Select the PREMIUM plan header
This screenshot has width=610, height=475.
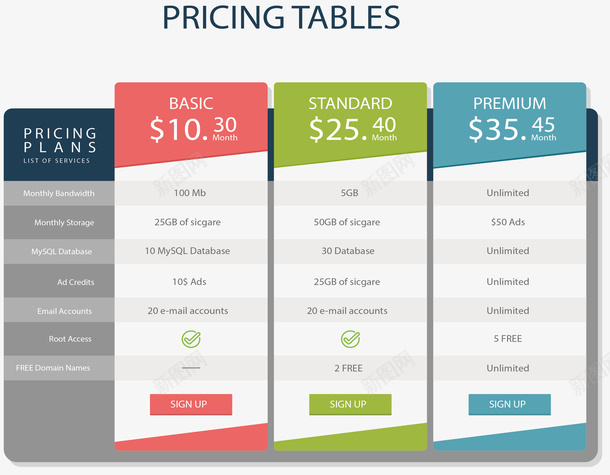(510, 103)
